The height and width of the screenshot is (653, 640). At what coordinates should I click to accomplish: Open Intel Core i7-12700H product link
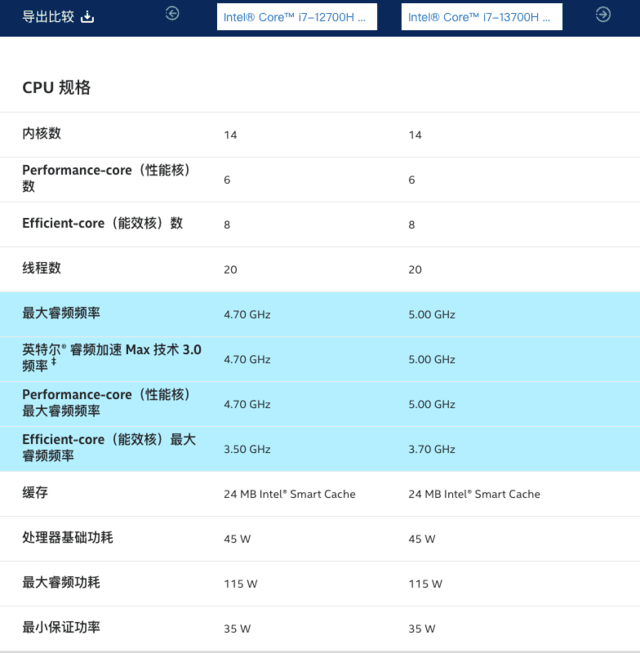coord(297,17)
